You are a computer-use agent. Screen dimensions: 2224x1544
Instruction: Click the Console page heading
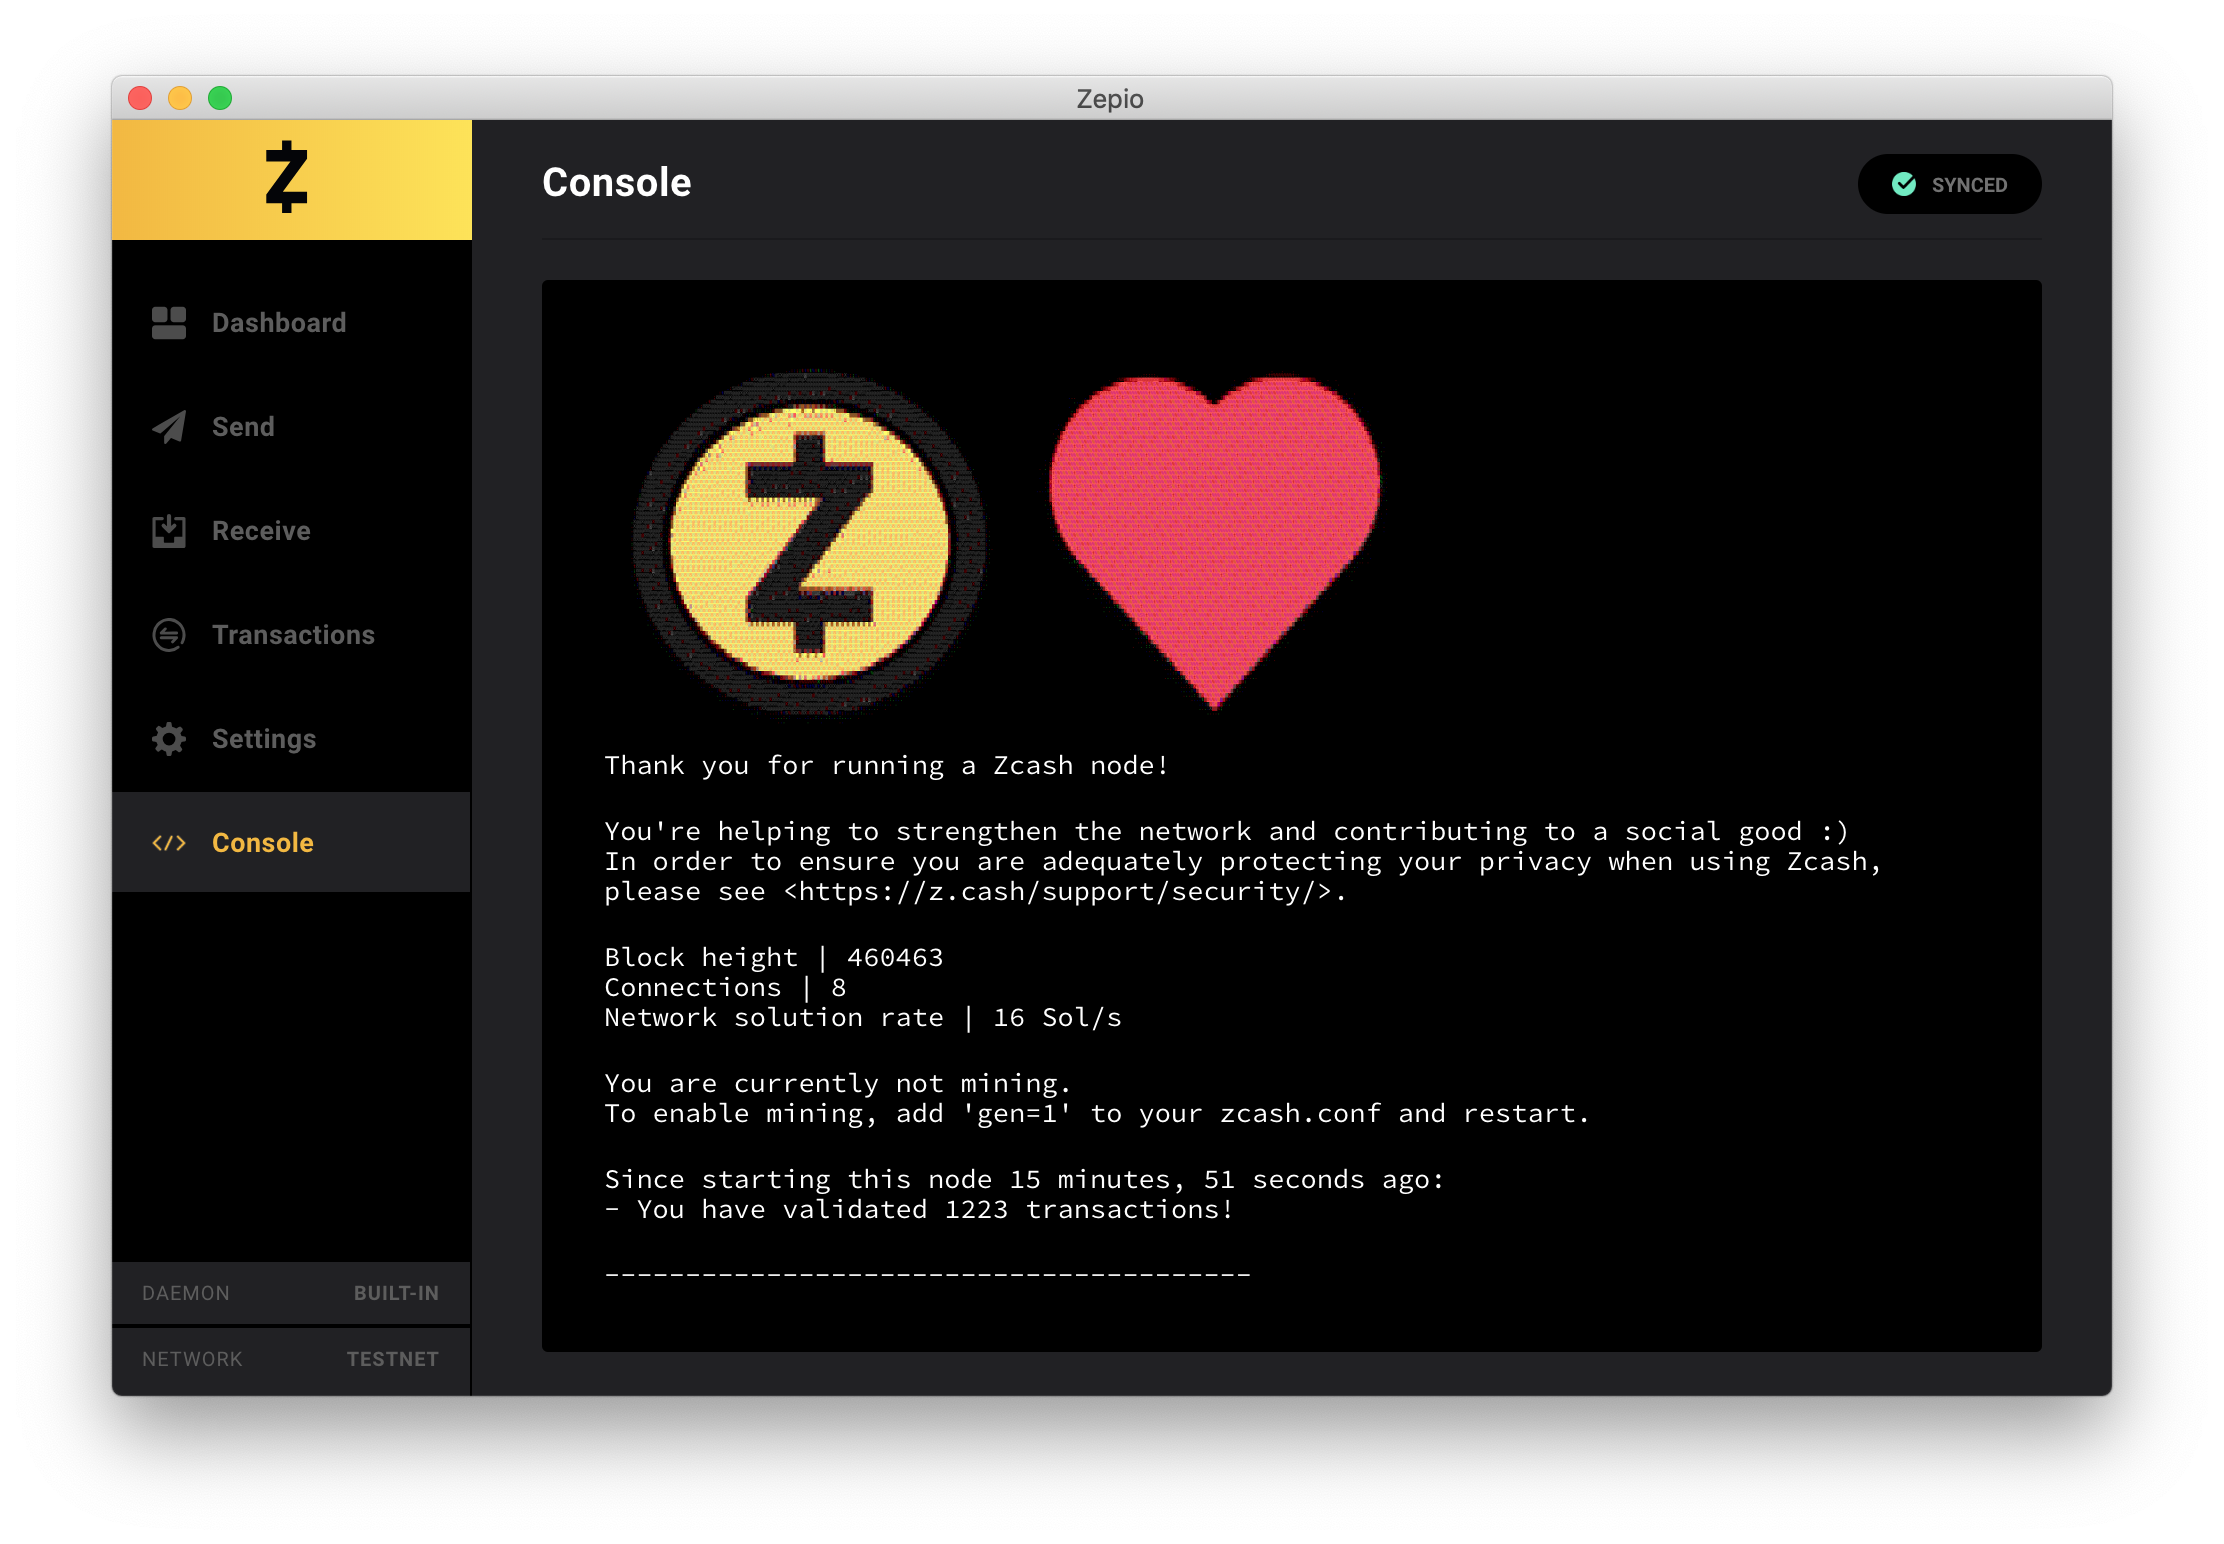click(x=616, y=183)
